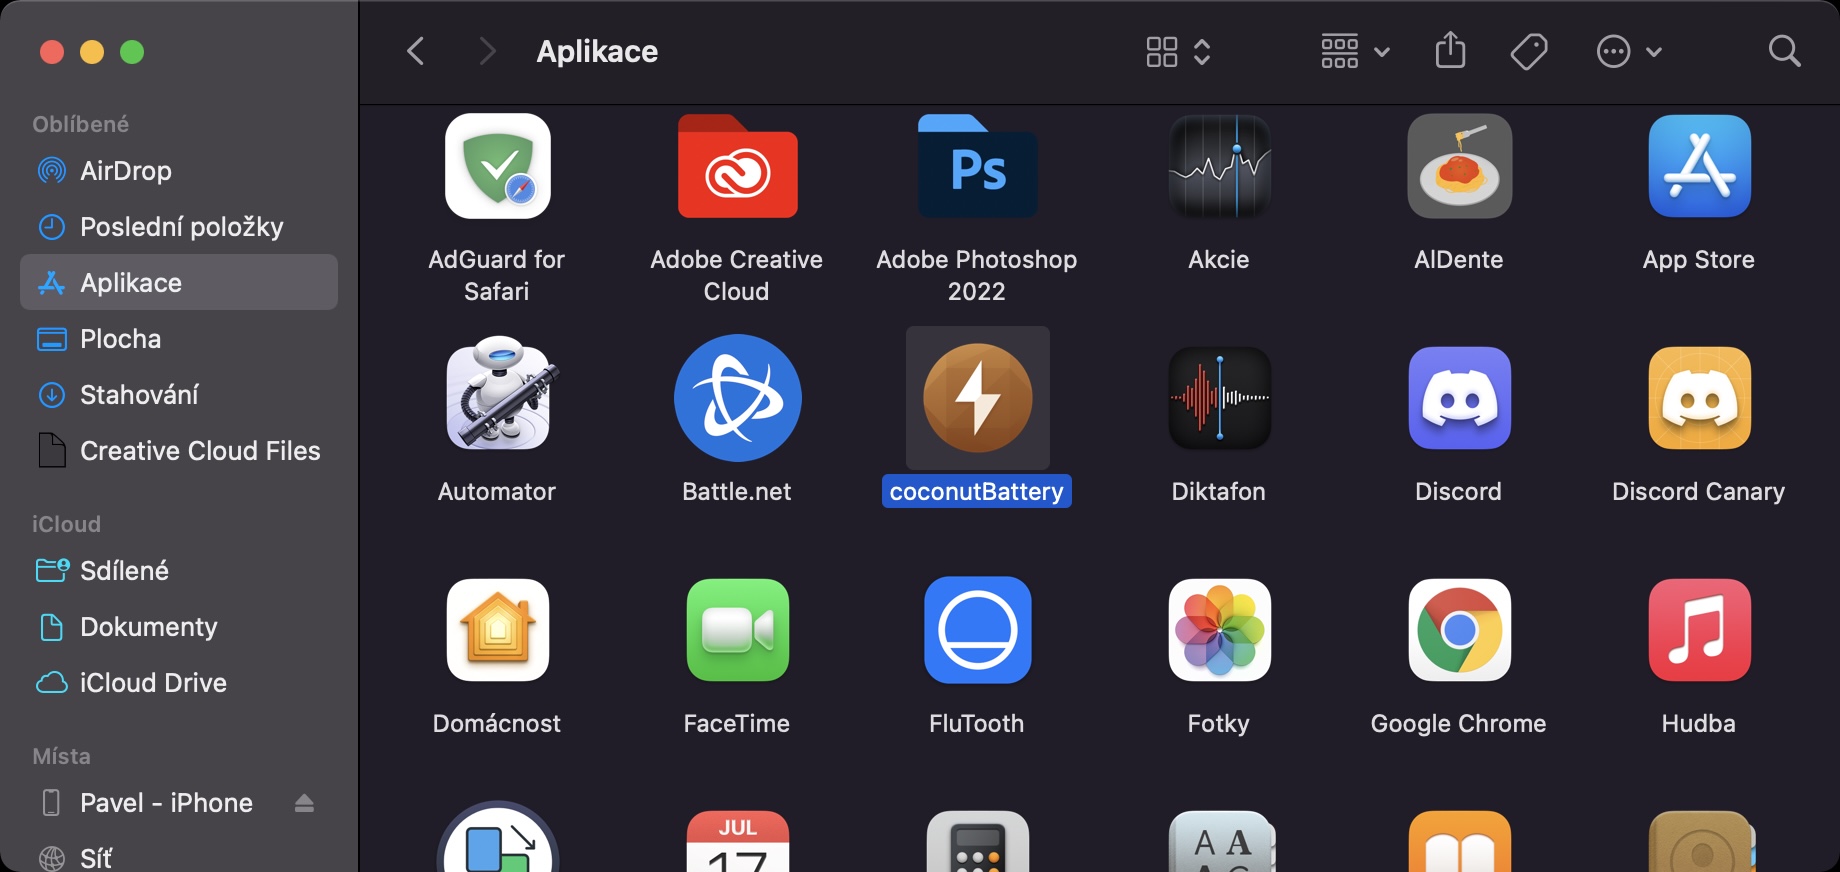The height and width of the screenshot is (872, 1840).
Task: Open the grouping options dropdown
Action: [x=1355, y=52]
